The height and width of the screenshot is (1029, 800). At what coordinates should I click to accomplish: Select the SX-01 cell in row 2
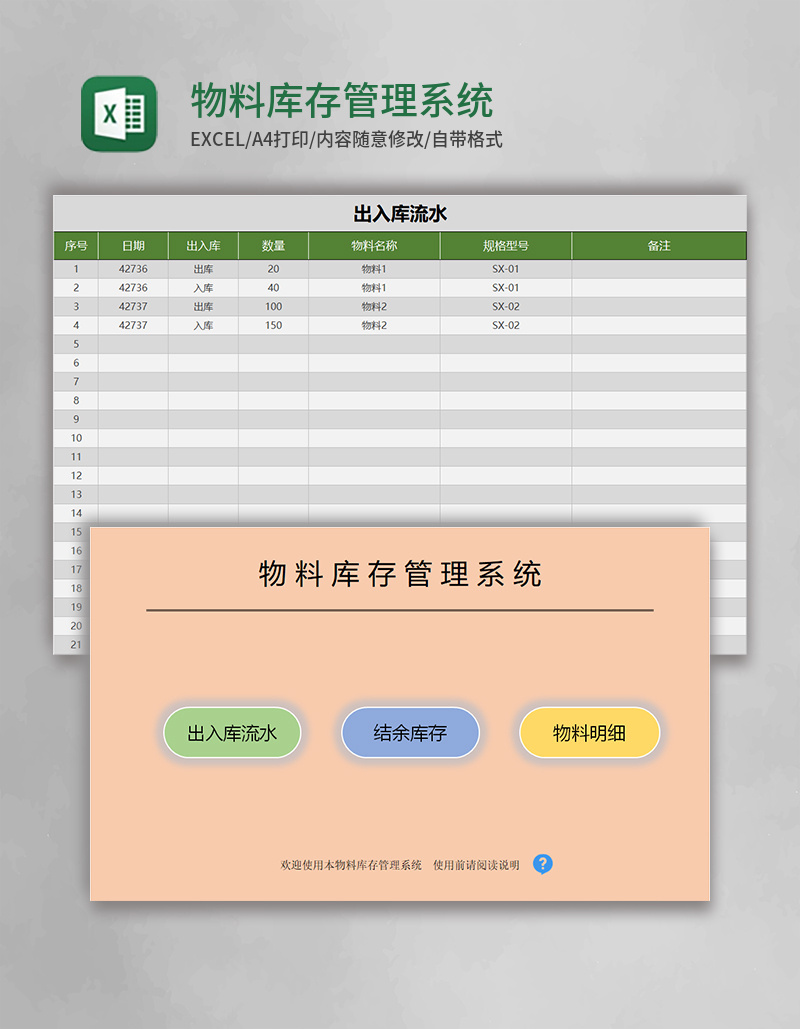505,287
